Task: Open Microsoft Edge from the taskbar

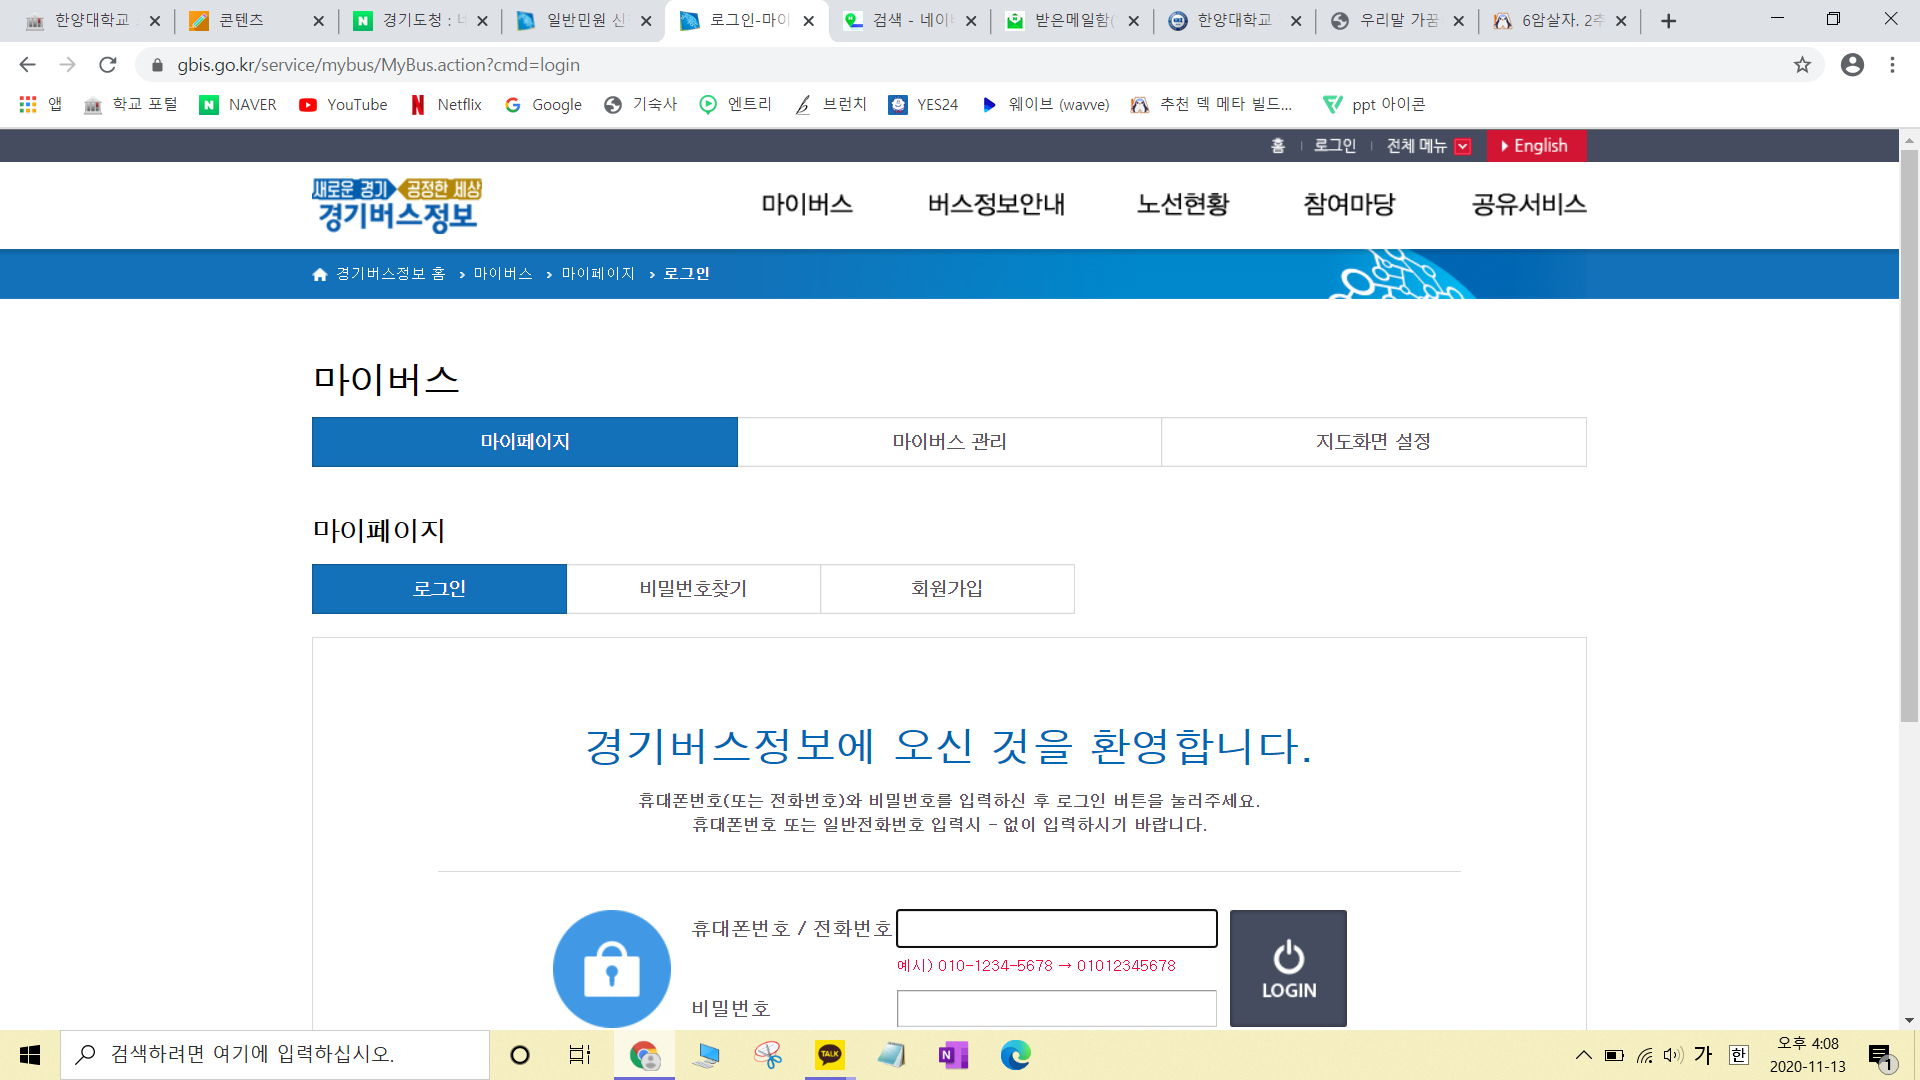Action: (1015, 1055)
